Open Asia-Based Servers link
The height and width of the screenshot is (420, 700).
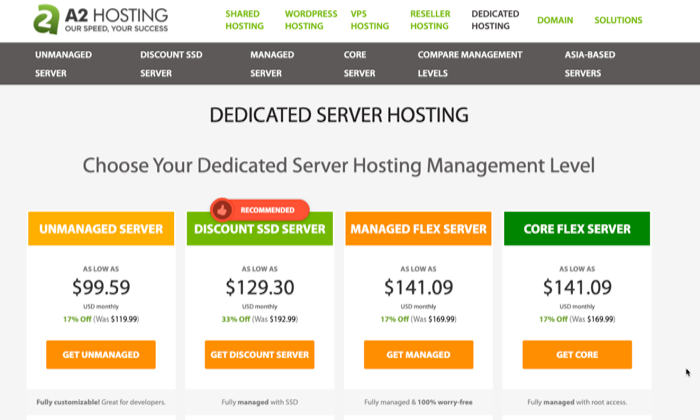[590, 64]
